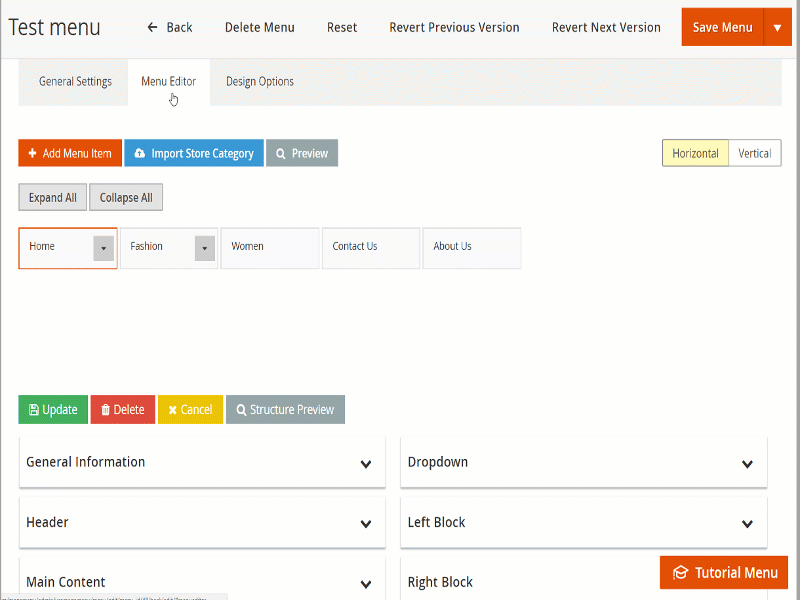Click Expand All button
800x600 pixels.
coord(52,198)
